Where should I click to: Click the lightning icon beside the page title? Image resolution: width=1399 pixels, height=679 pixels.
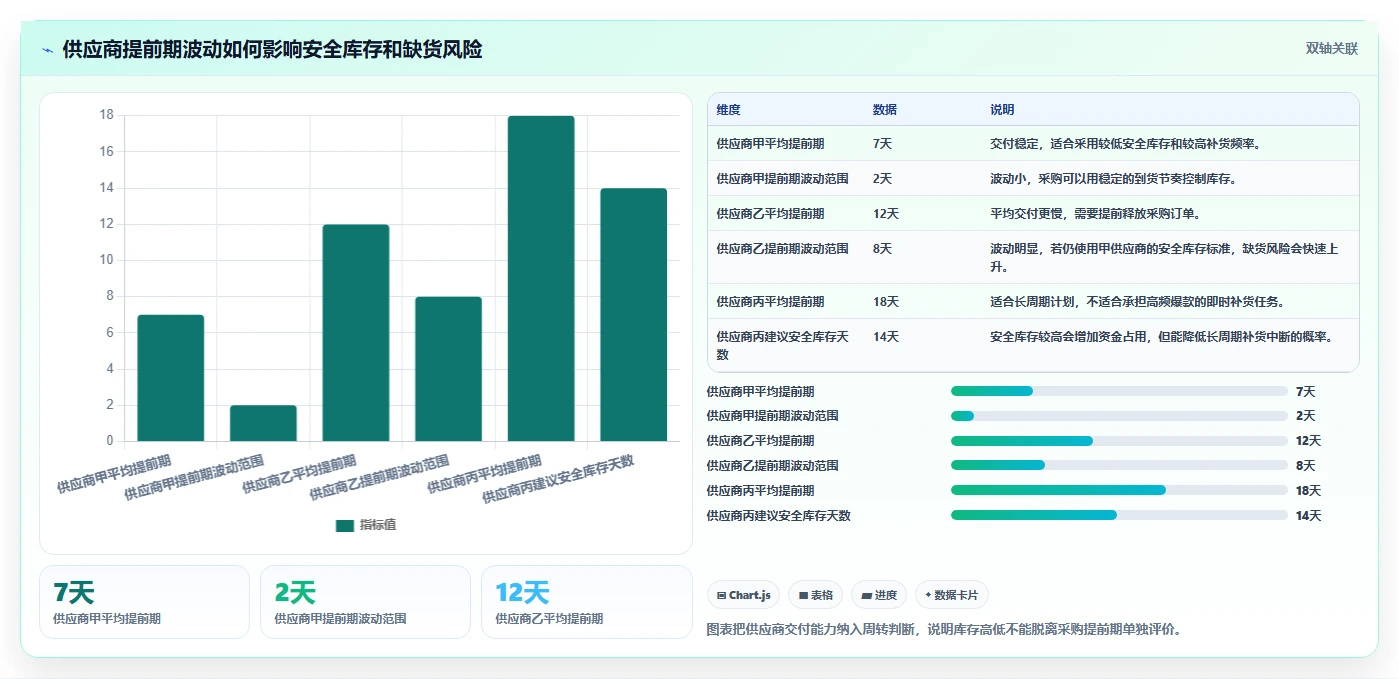[x=48, y=50]
